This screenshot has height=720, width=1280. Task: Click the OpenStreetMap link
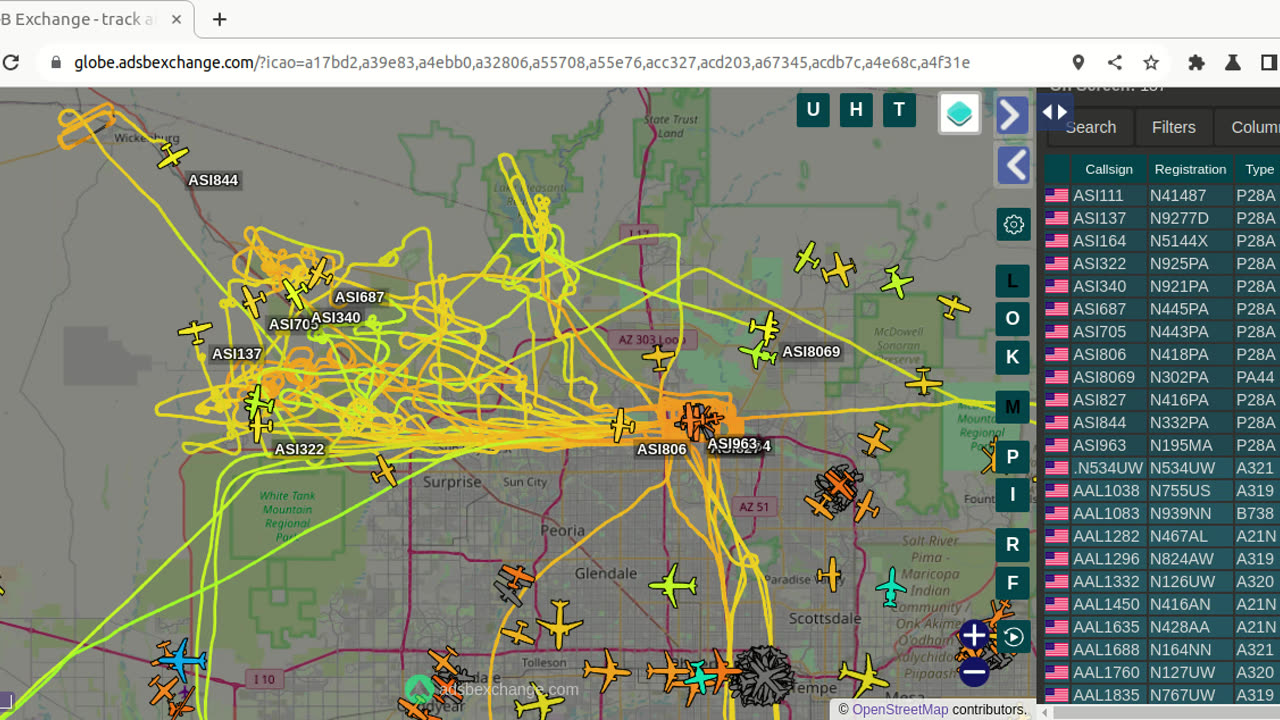[x=900, y=709]
